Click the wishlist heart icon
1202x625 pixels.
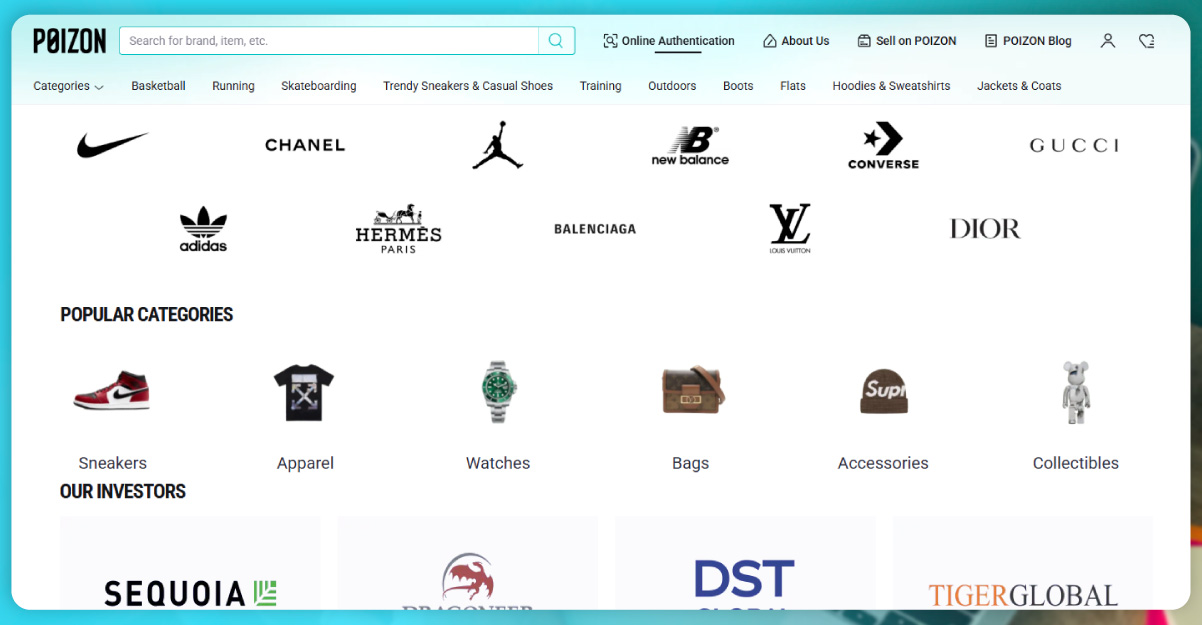tap(1146, 41)
